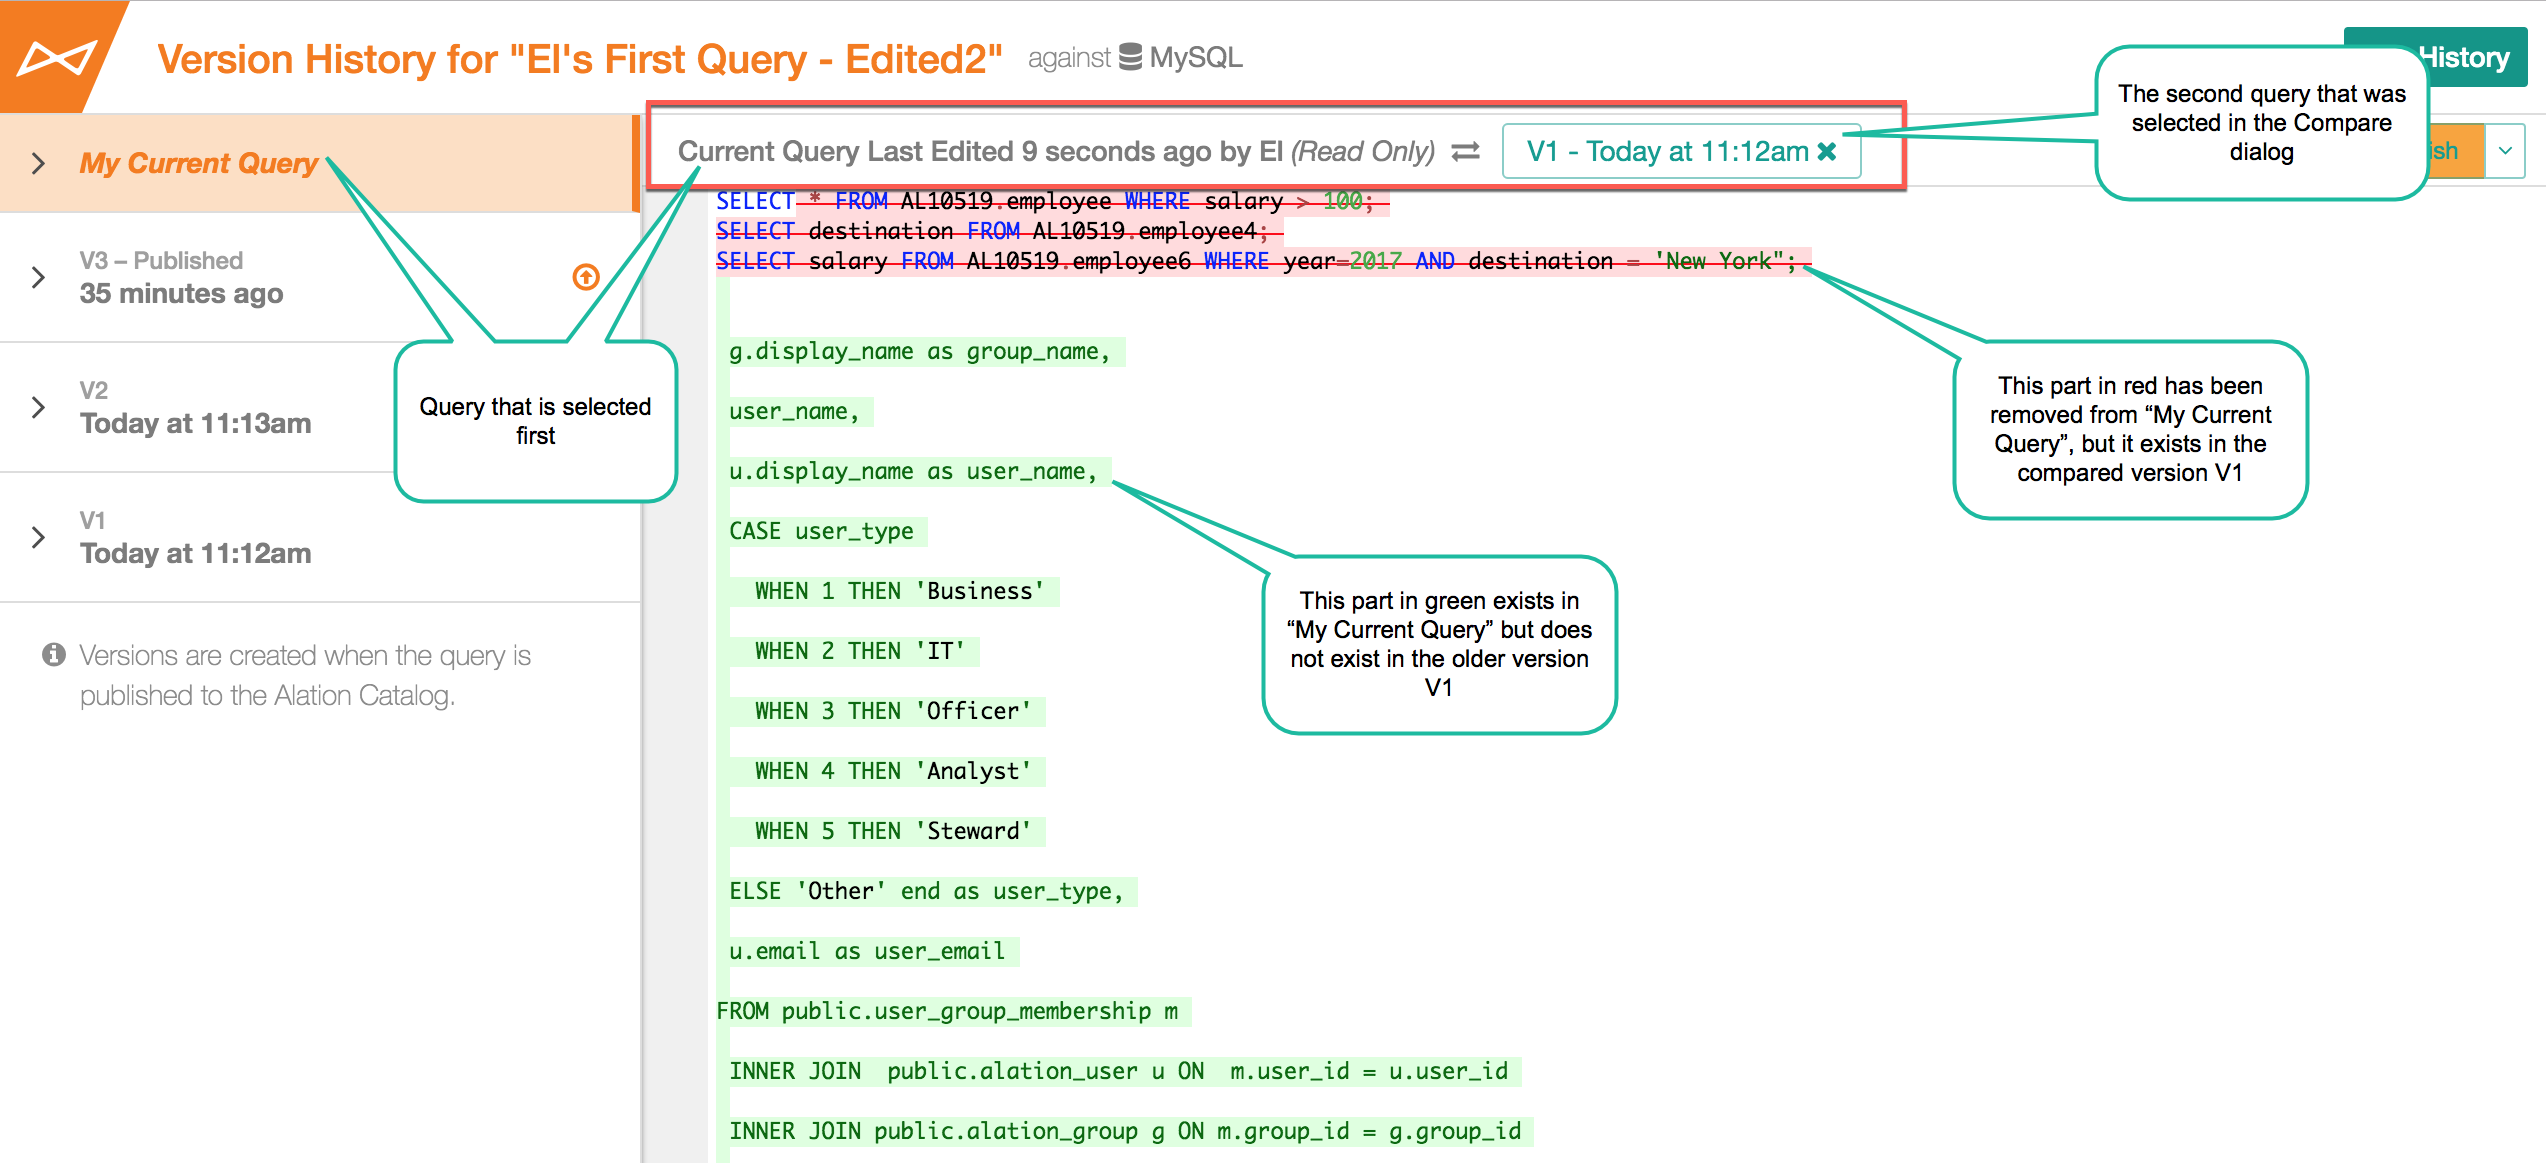2546x1163 pixels.
Task: Click removed line with 'New York'
Action: tap(1262, 261)
